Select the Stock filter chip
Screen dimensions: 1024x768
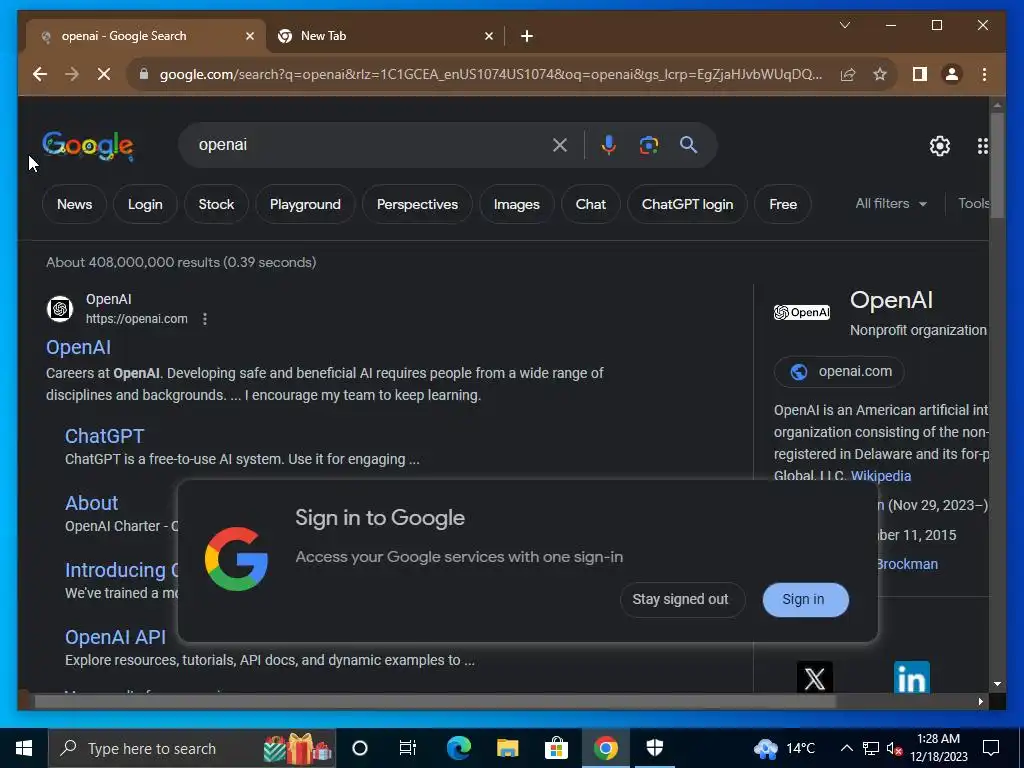click(216, 204)
